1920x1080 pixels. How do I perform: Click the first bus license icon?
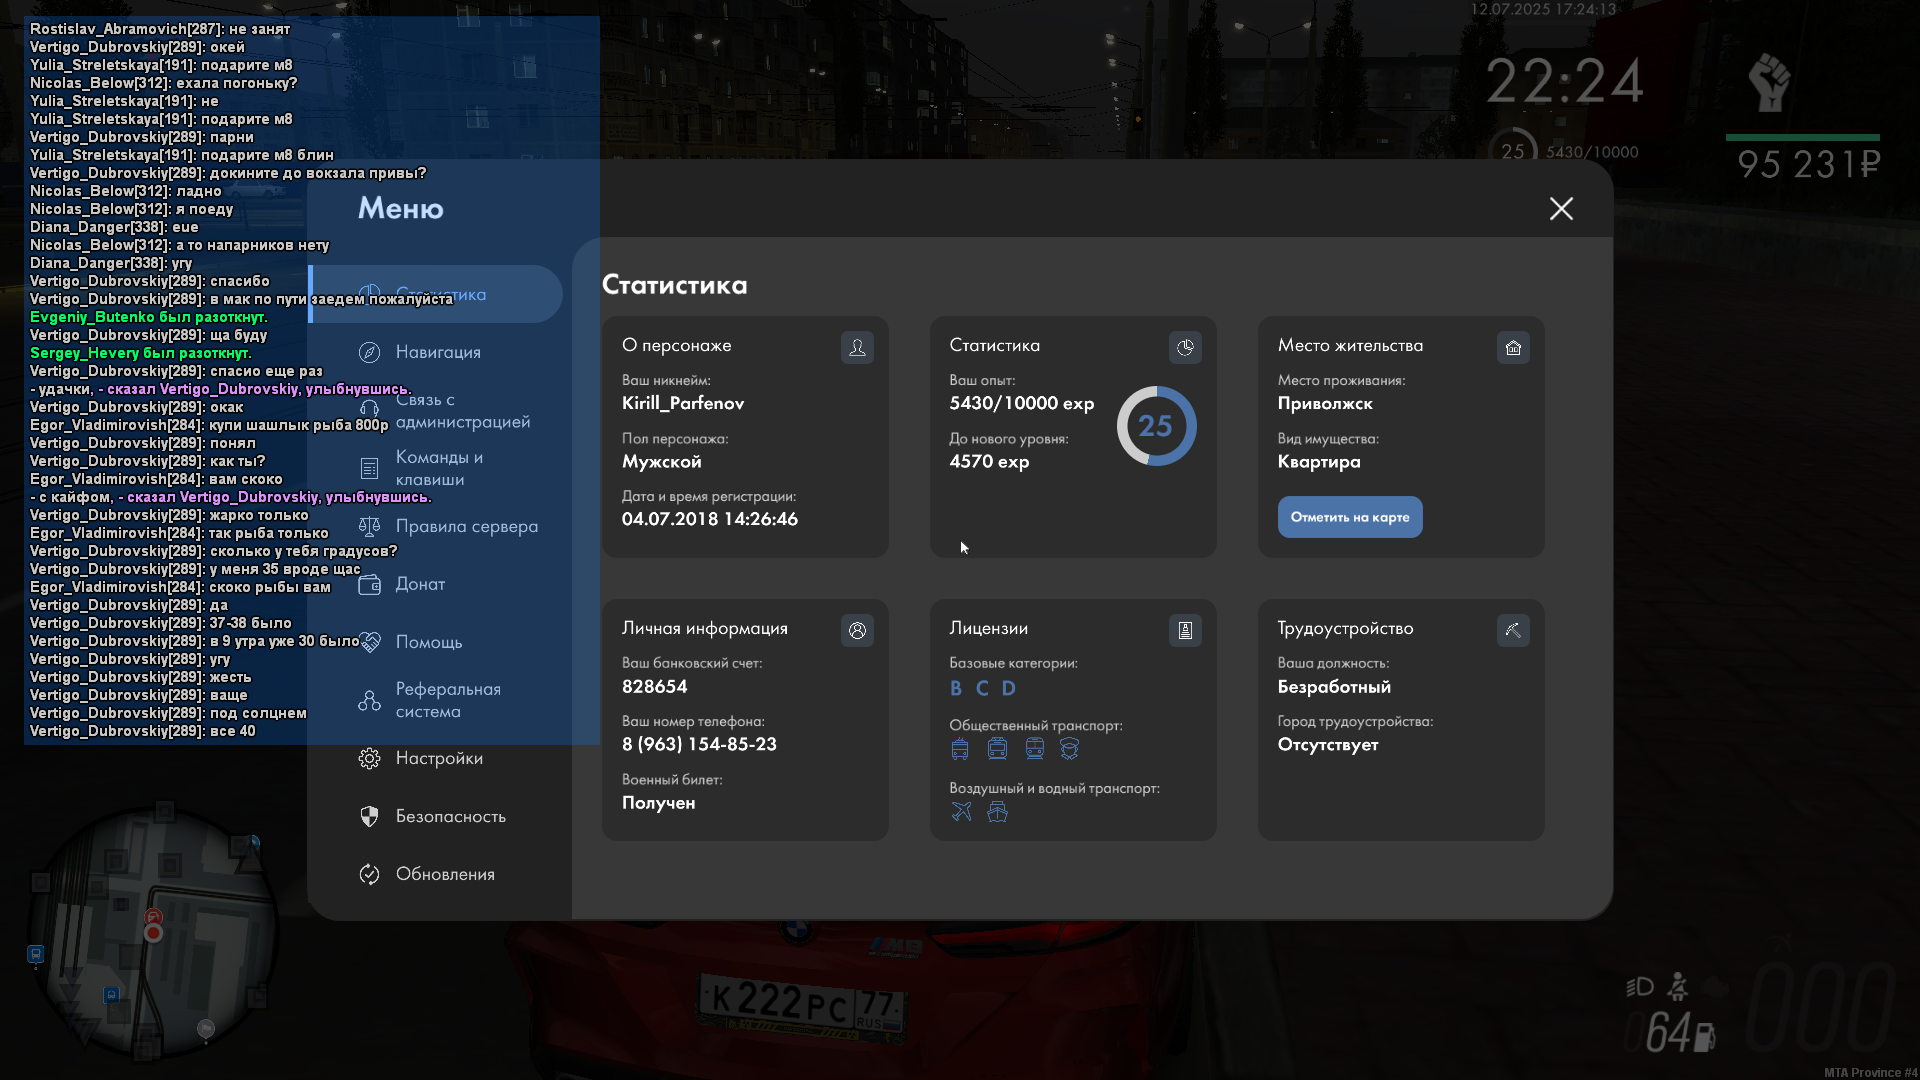(960, 749)
